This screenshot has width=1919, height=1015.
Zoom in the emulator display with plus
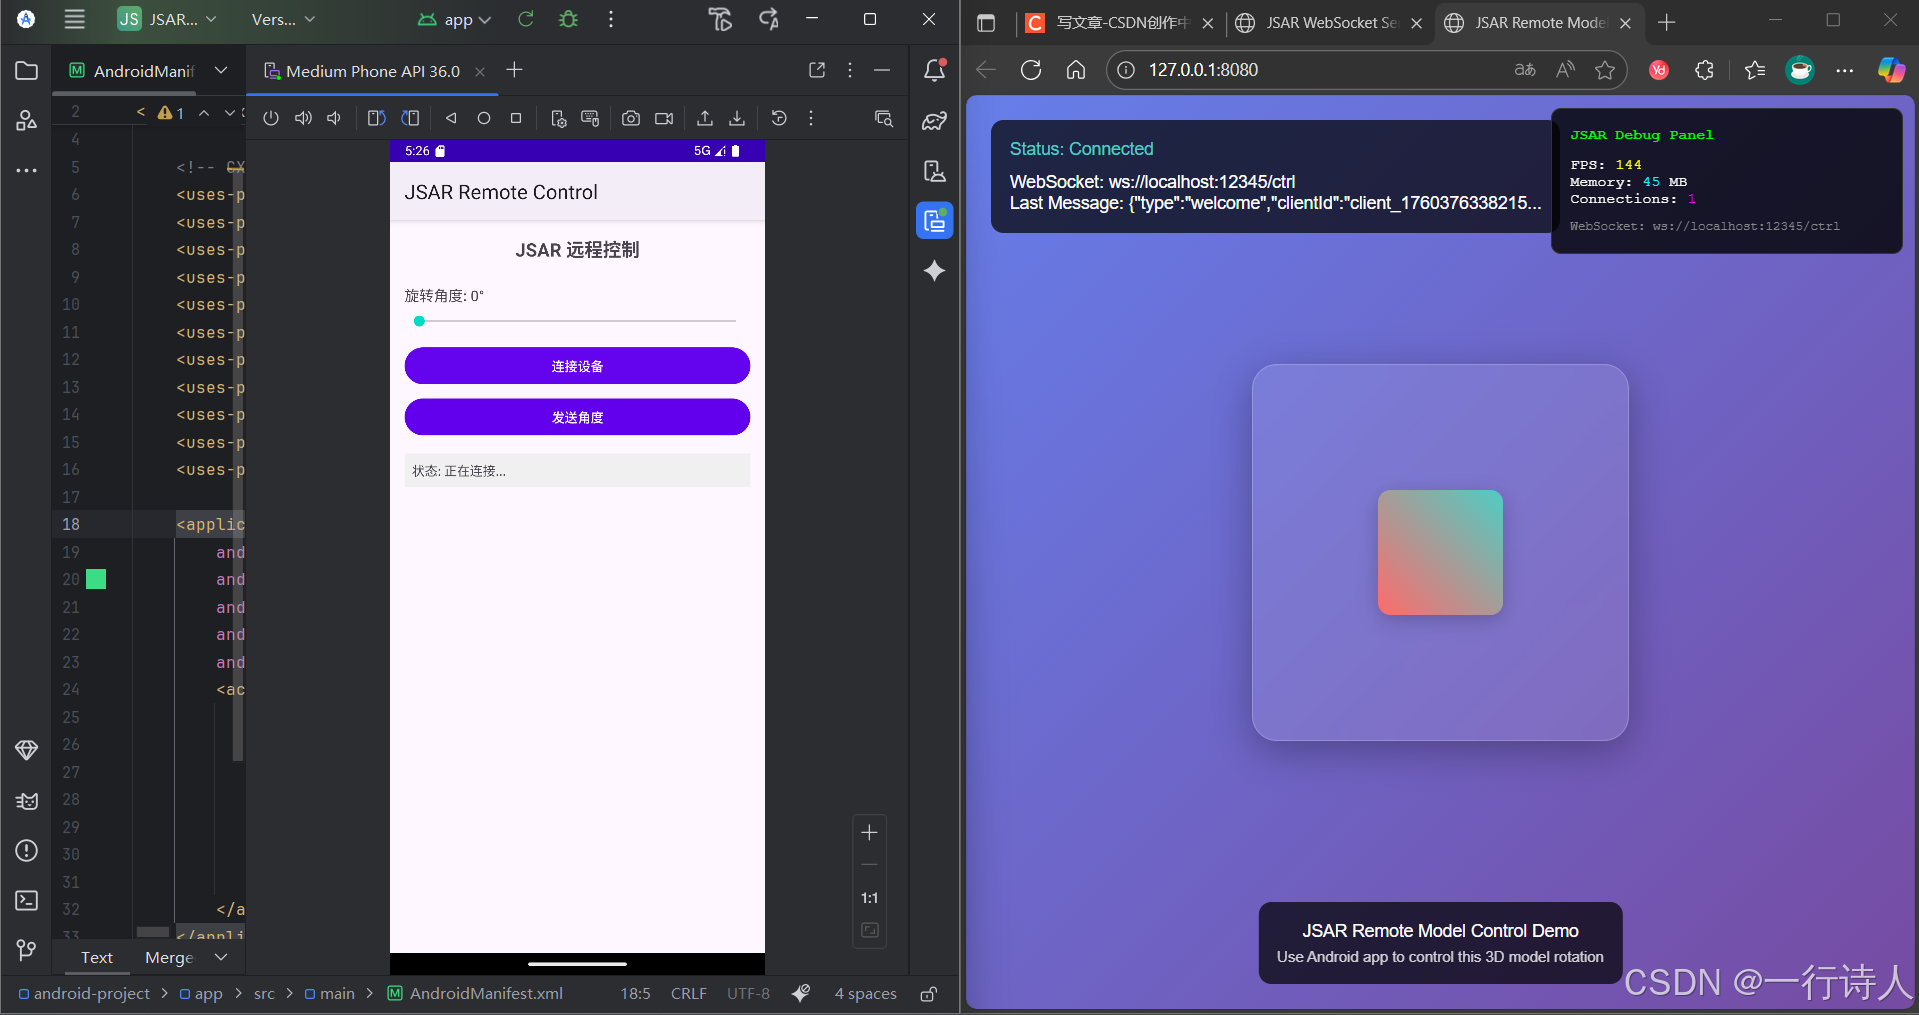pyautogui.click(x=869, y=832)
